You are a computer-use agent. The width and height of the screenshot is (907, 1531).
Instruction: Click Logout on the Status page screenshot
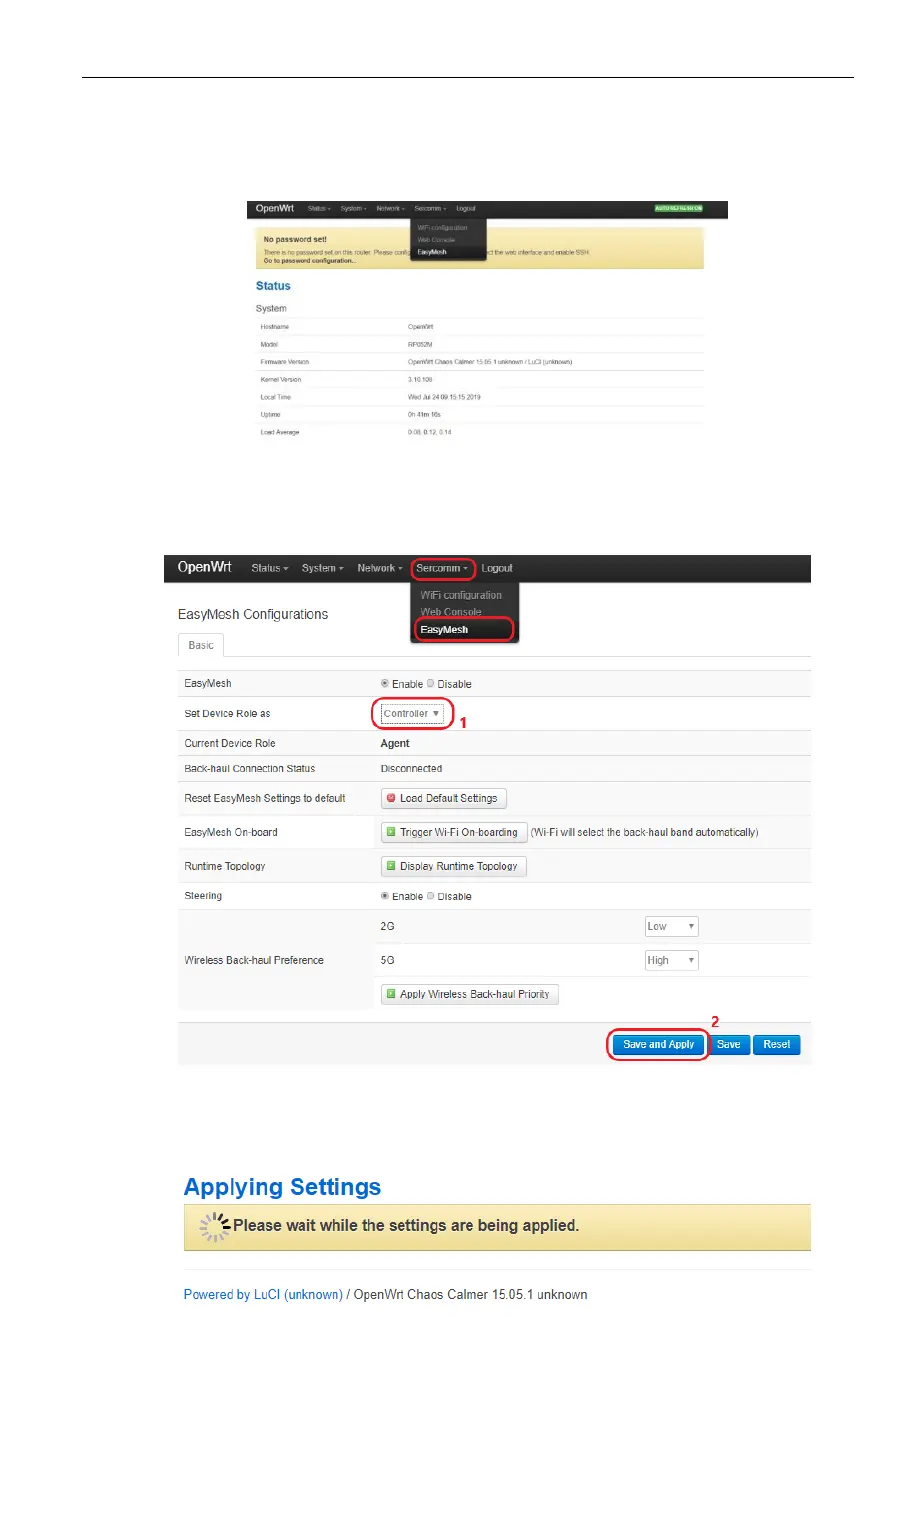click(x=466, y=209)
